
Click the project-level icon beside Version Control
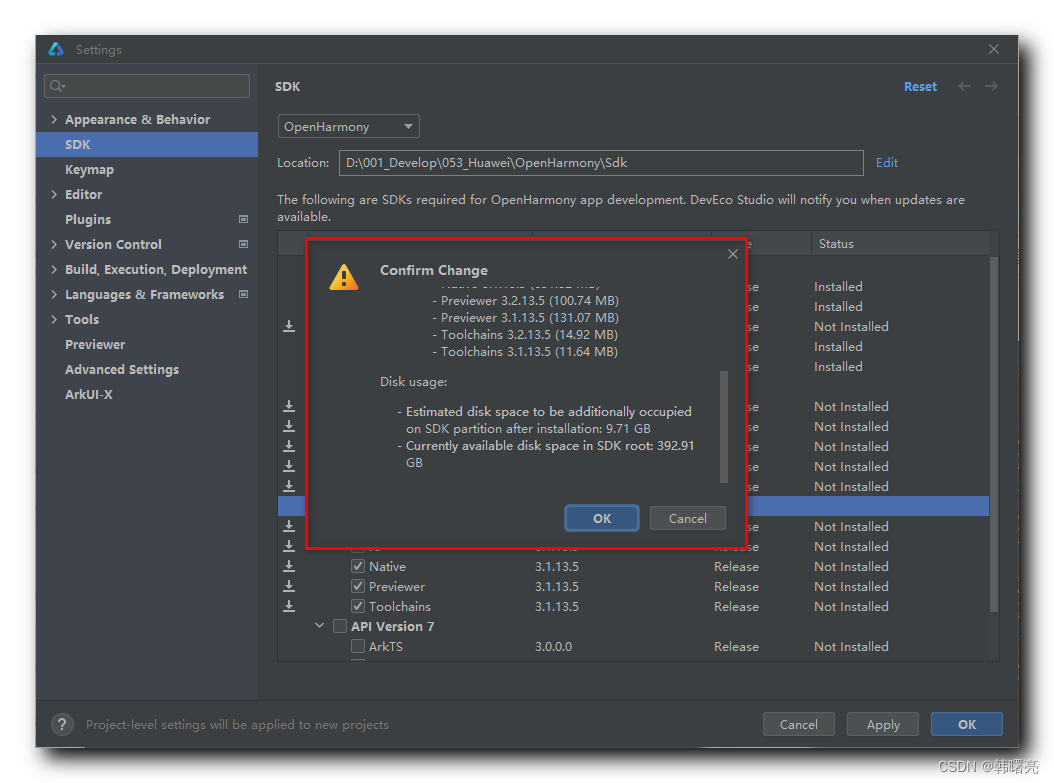[x=243, y=244]
